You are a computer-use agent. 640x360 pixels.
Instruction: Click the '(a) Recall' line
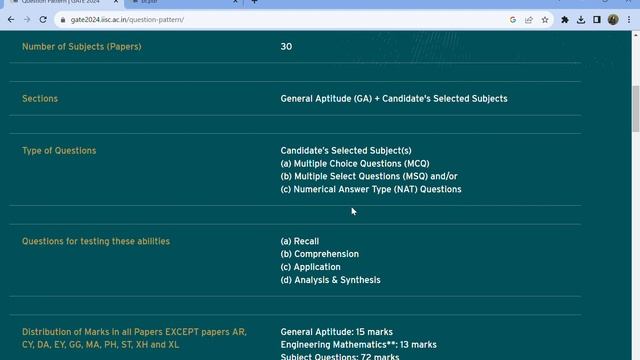coord(300,241)
